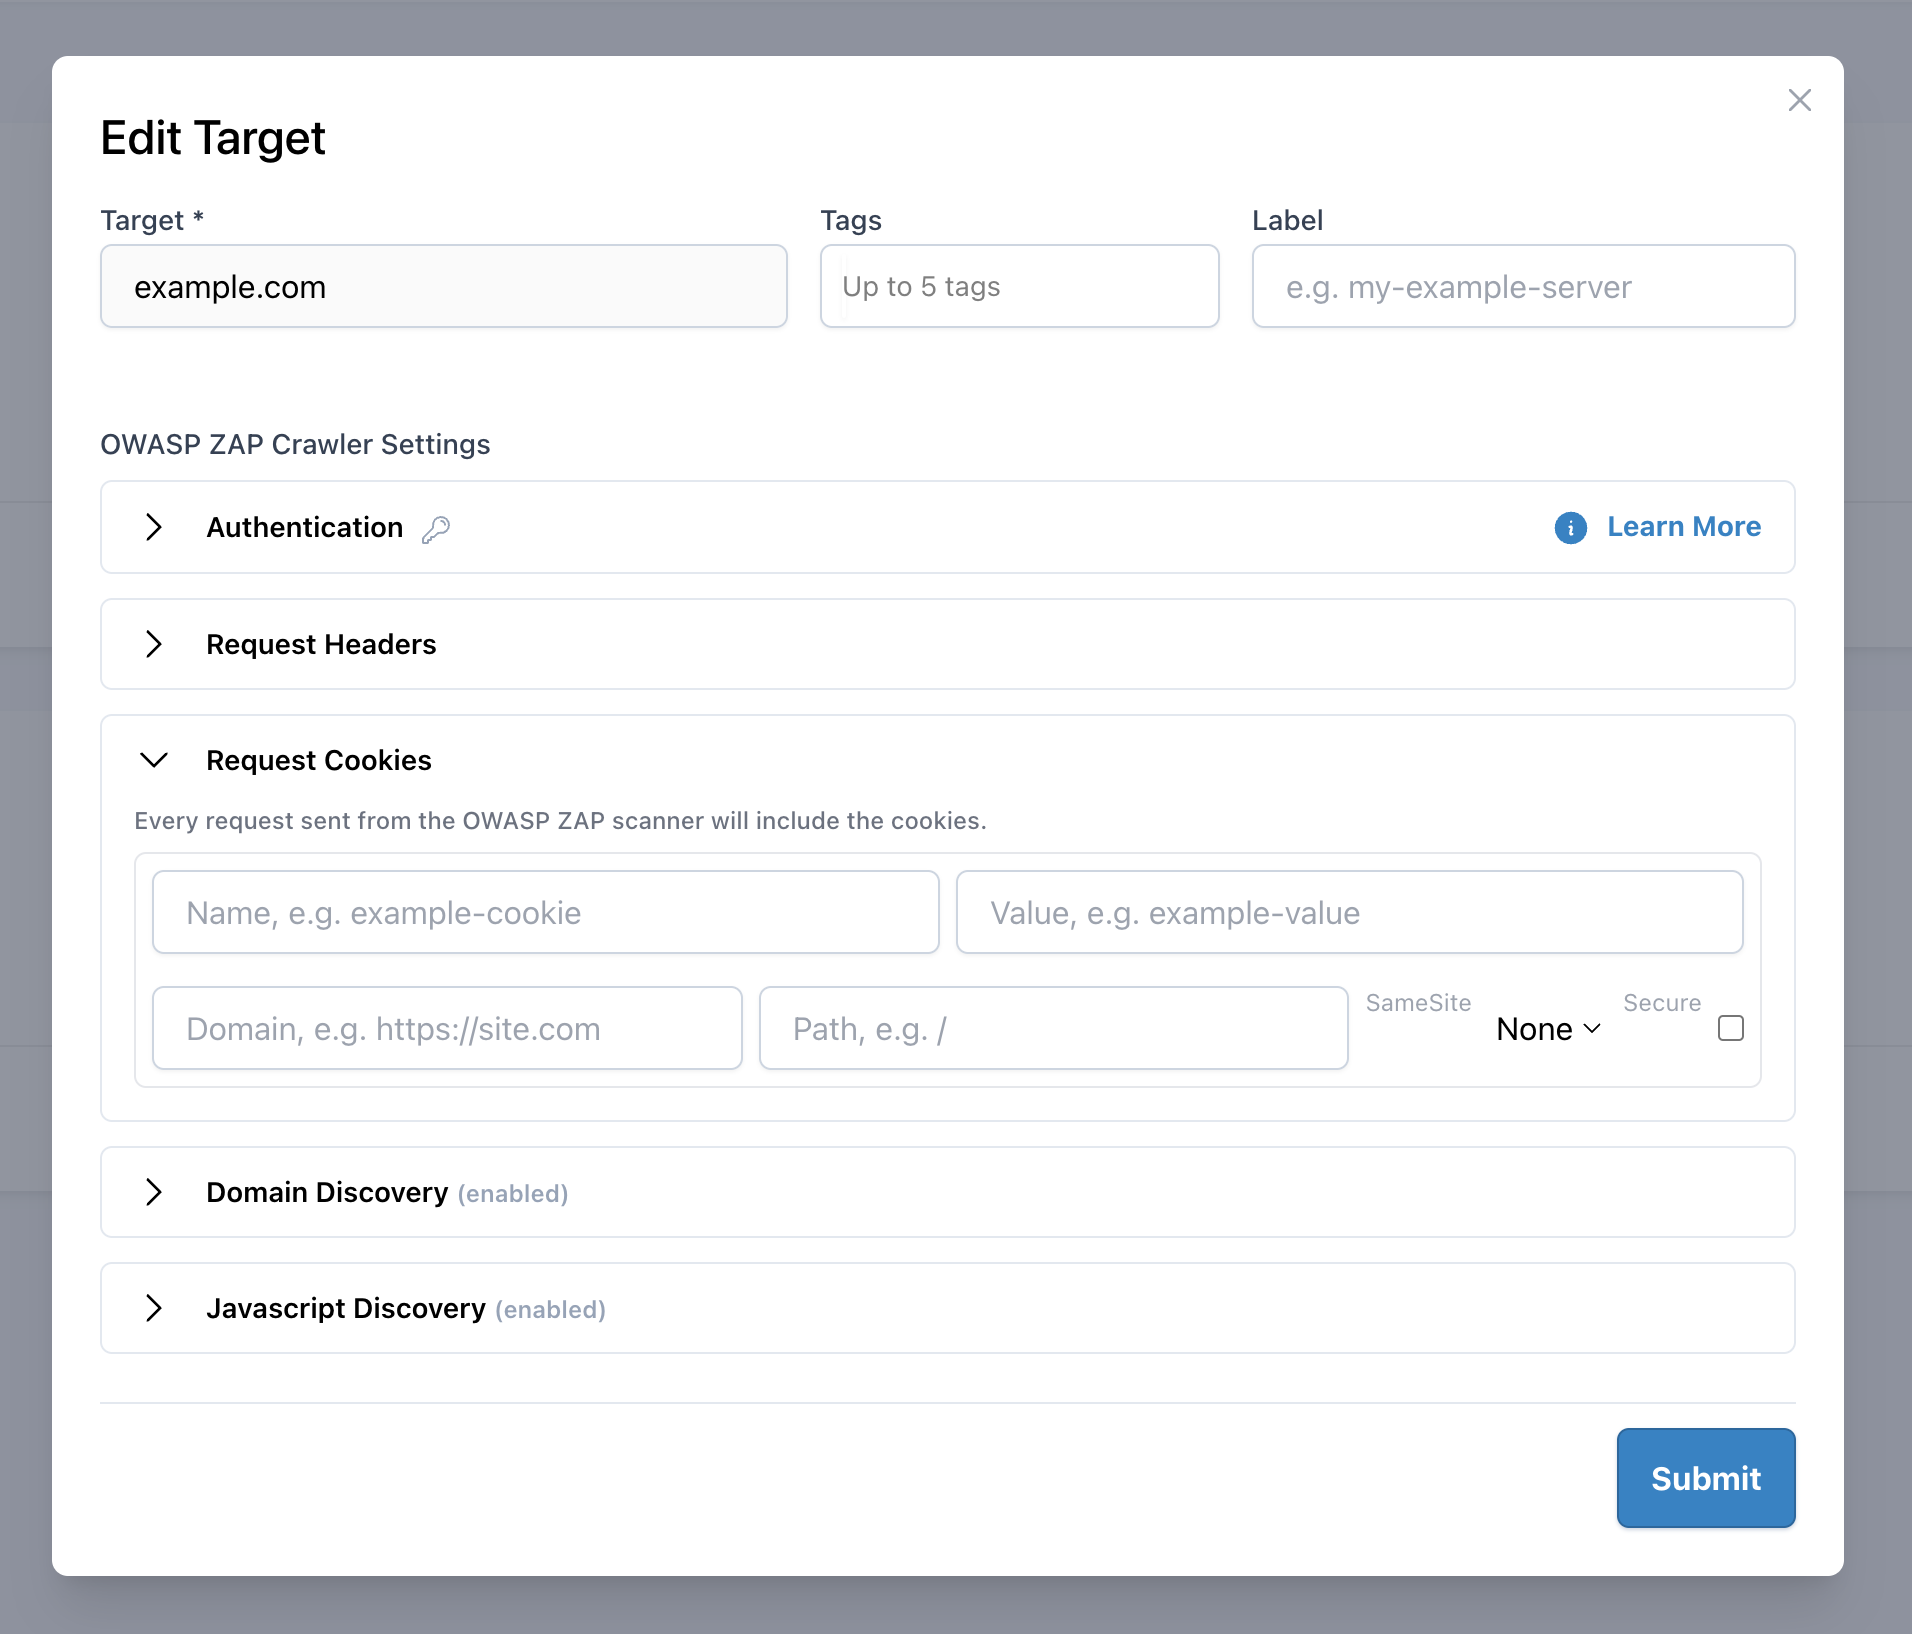Click the cookie Path field
Image resolution: width=1912 pixels, height=1634 pixels.
click(1053, 1028)
